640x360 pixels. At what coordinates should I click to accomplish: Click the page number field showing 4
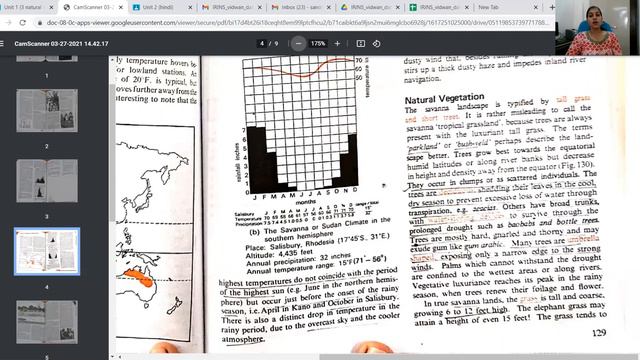pyautogui.click(x=262, y=44)
